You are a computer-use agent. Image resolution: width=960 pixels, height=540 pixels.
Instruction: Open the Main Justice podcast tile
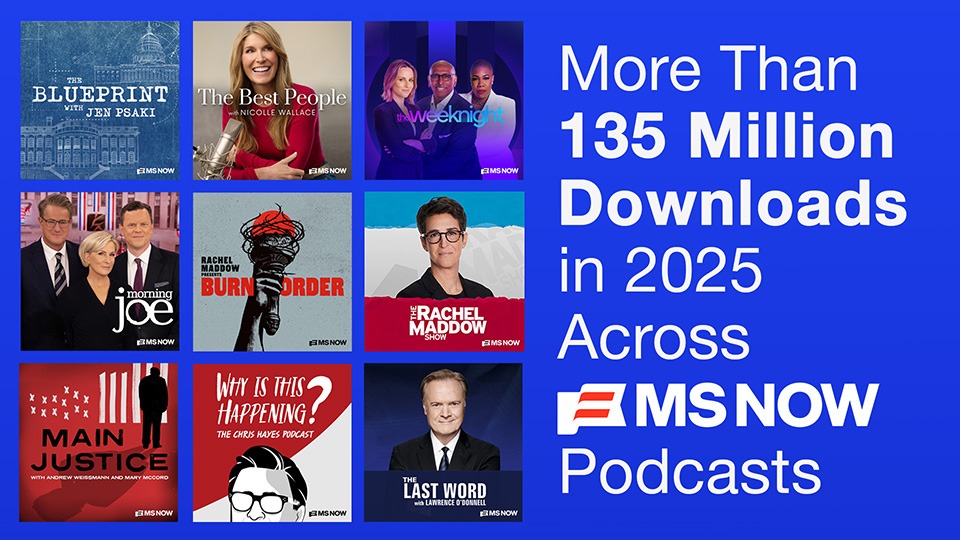point(100,442)
